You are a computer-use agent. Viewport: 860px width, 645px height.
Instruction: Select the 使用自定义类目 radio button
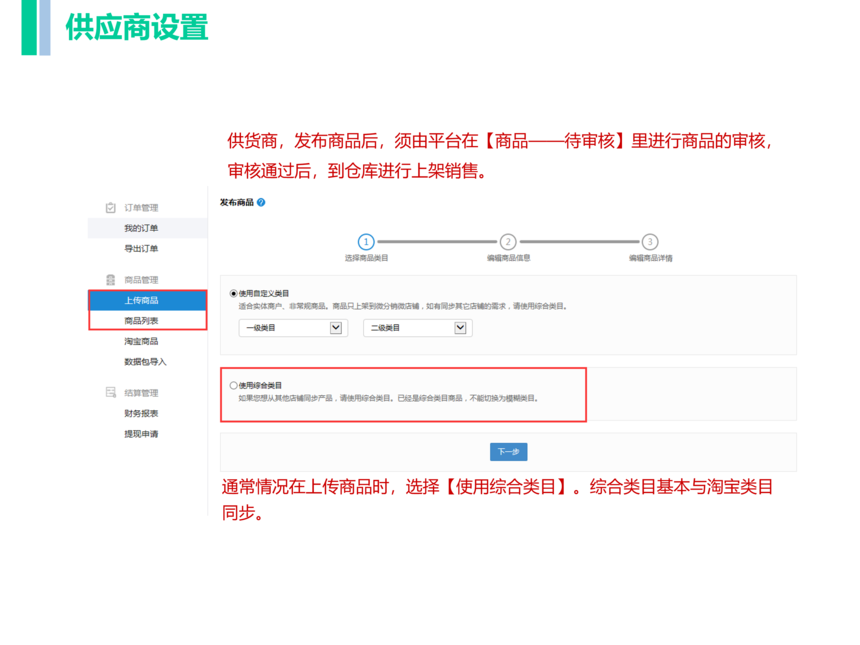pos(234,293)
